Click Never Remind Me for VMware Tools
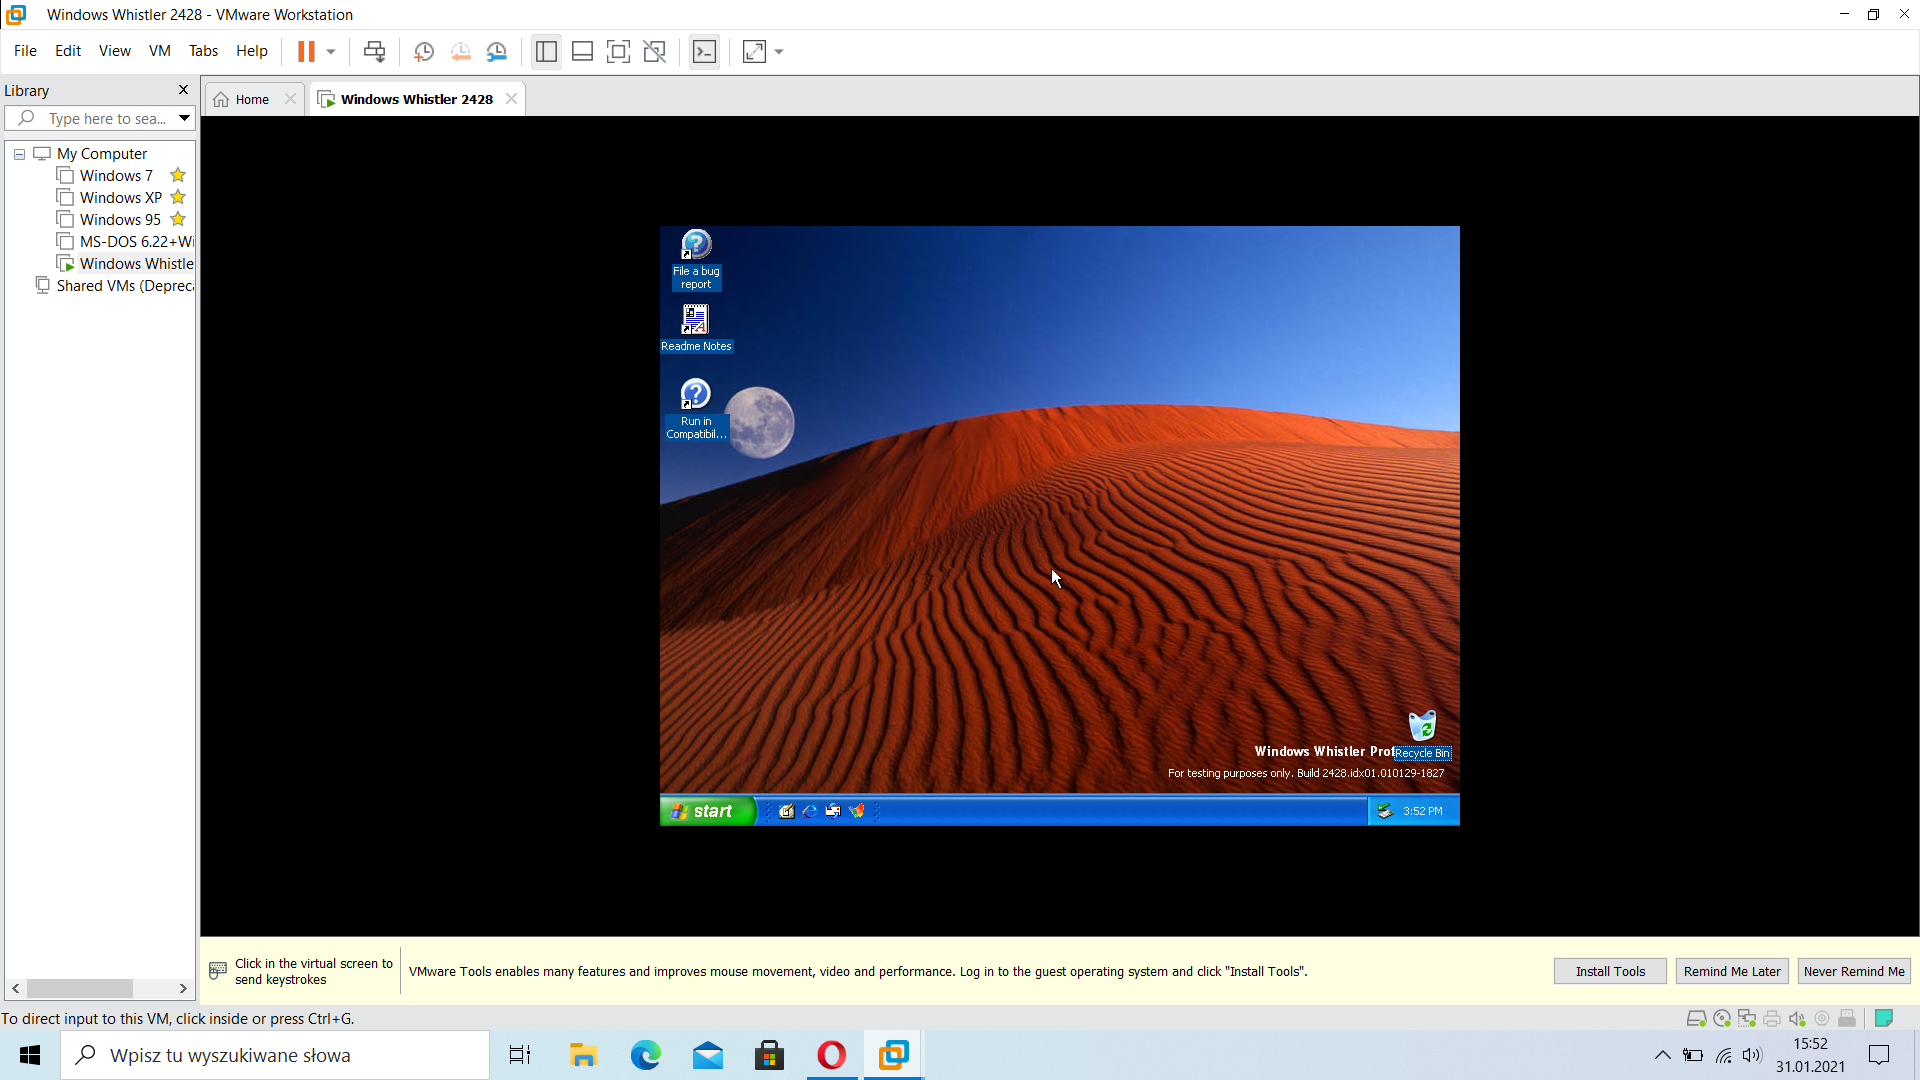The width and height of the screenshot is (1920, 1080). 1853,971
